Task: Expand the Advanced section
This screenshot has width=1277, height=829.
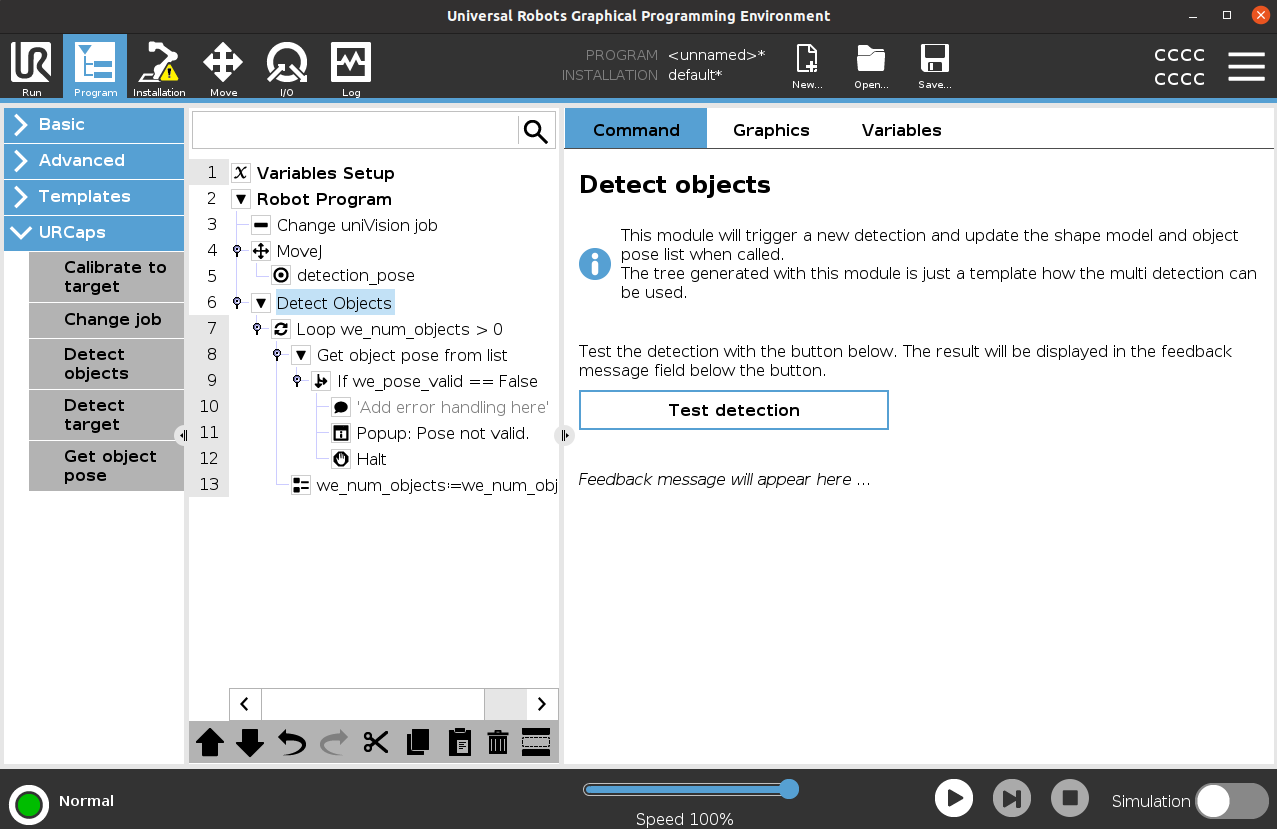Action: point(94,161)
